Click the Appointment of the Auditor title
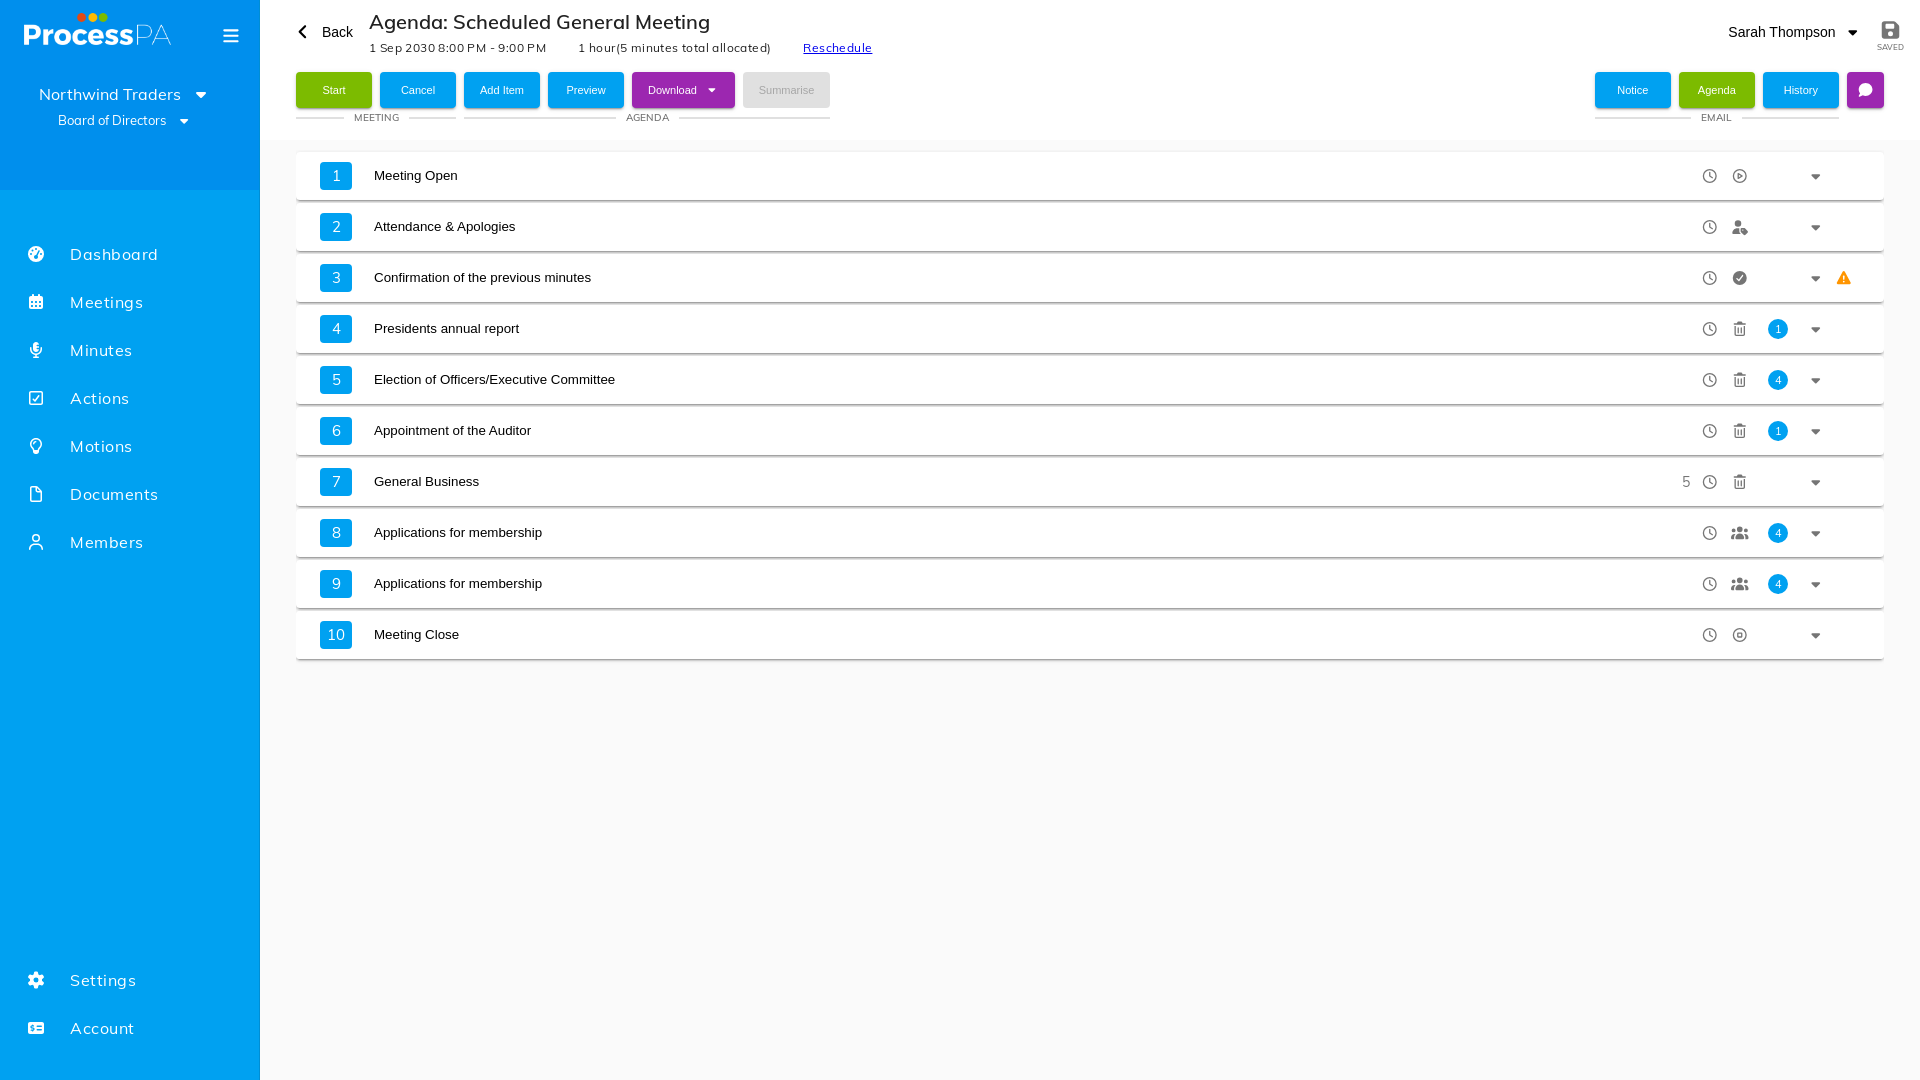 [452, 431]
